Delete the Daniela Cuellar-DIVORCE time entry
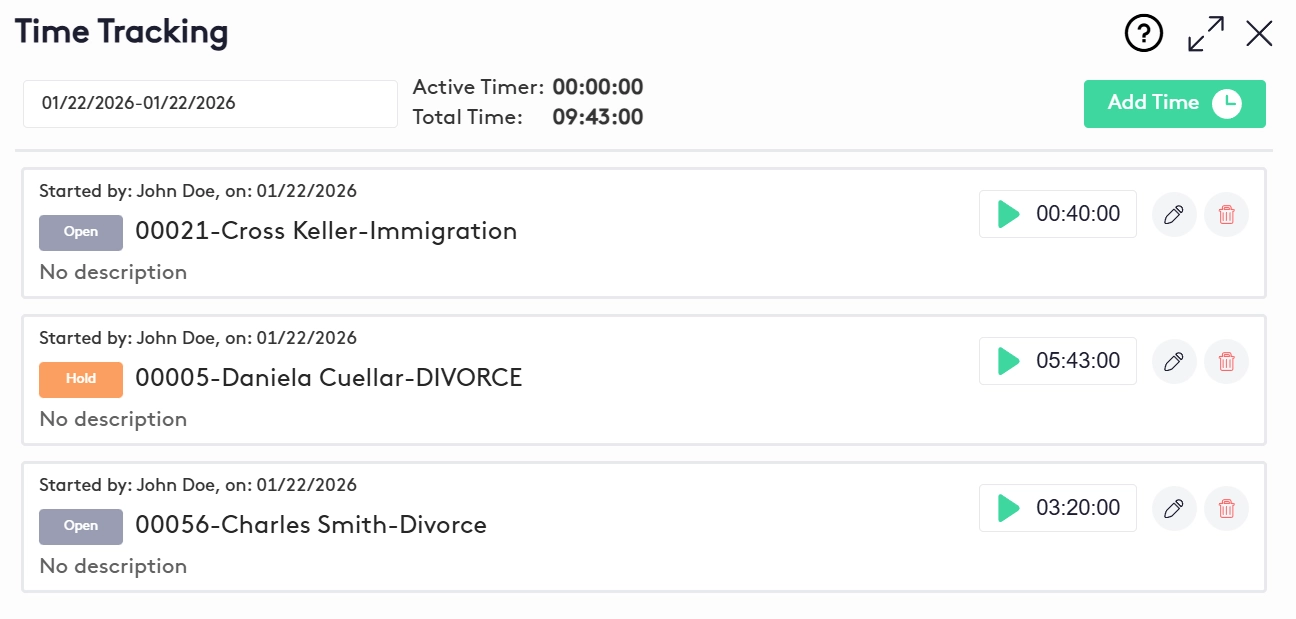Image resolution: width=1296 pixels, height=619 pixels. (x=1226, y=361)
